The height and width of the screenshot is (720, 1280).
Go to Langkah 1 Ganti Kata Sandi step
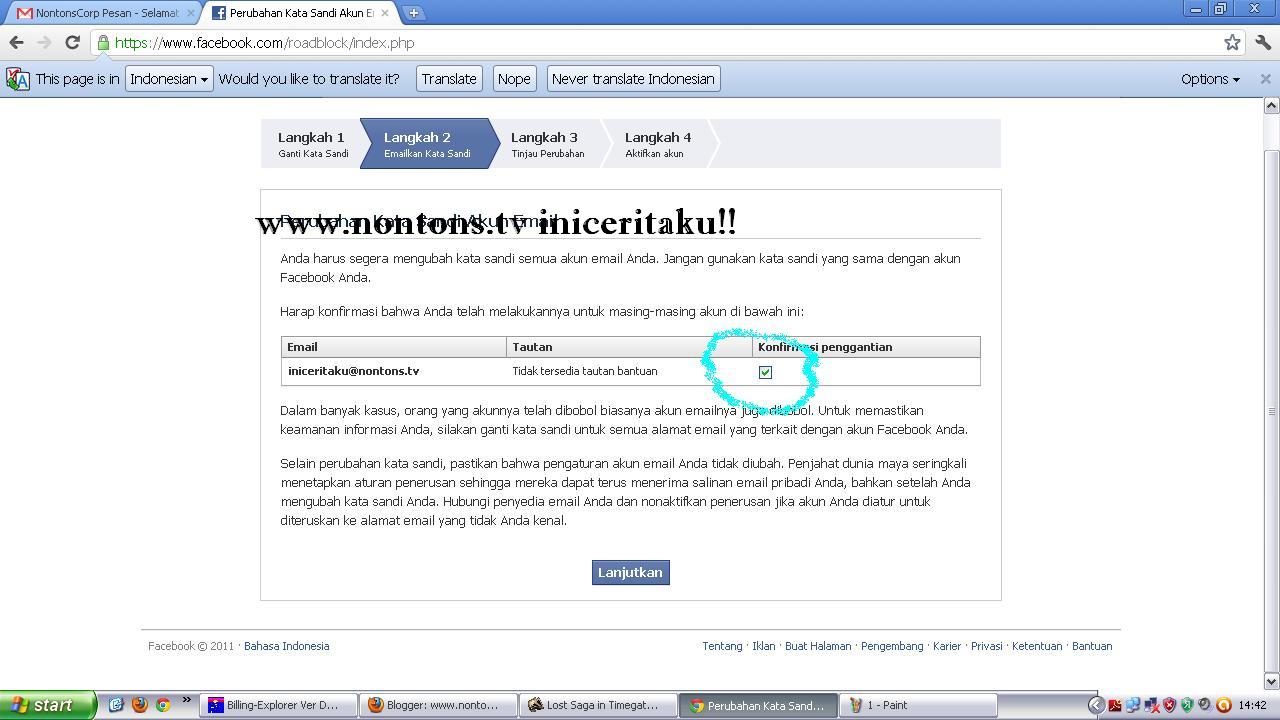click(313, 144)
